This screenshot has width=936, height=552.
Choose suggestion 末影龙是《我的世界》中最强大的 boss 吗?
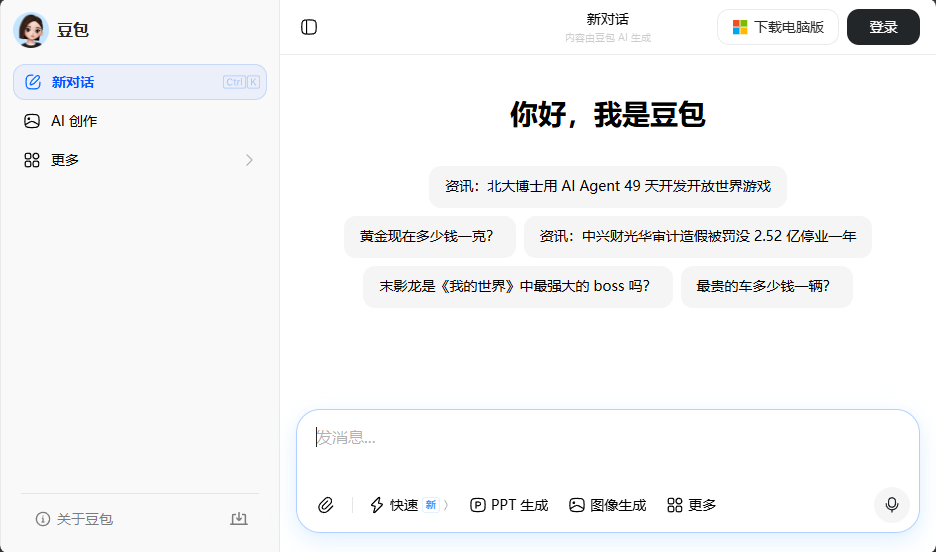click(x=518, y=286)
